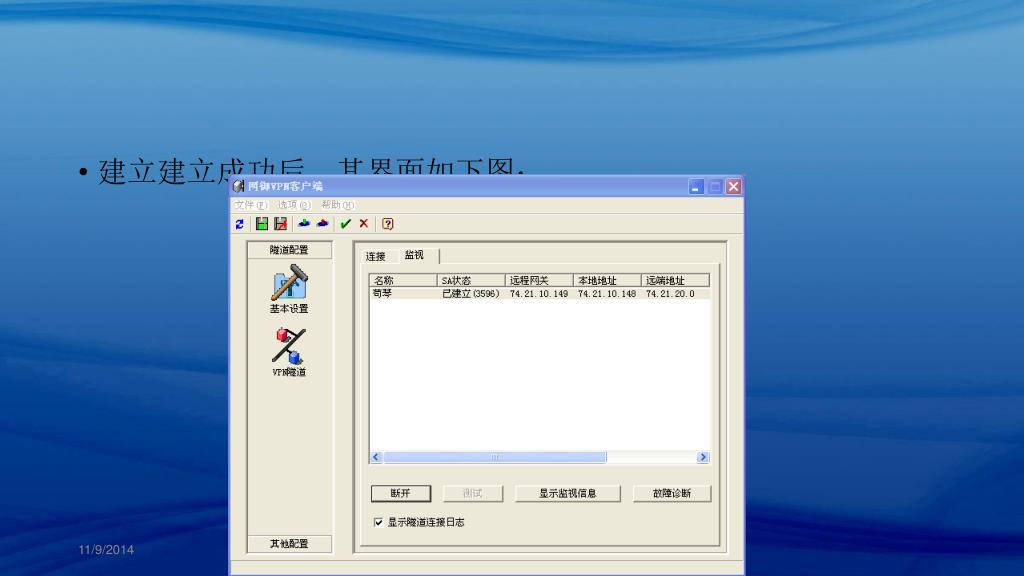Click the red X cancel toolbar icon
The image size is (1024, 576).
364,223
